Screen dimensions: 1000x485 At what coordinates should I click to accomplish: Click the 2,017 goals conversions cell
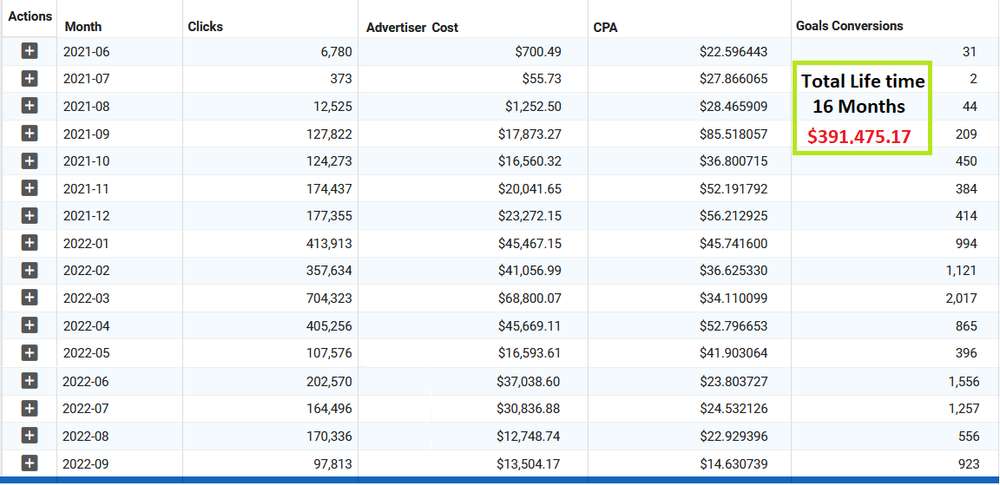click(x=956, y=298)
